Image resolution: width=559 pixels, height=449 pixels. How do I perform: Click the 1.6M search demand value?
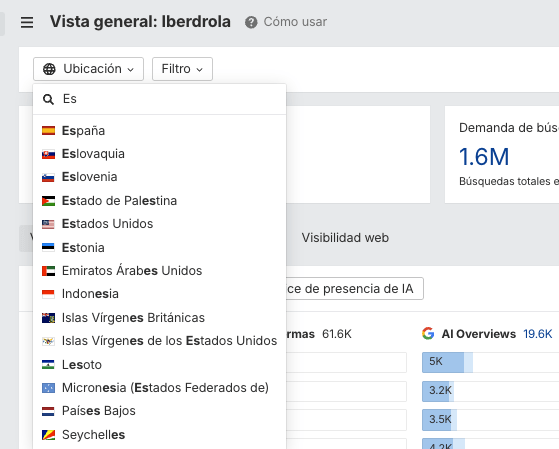[484, 157]
